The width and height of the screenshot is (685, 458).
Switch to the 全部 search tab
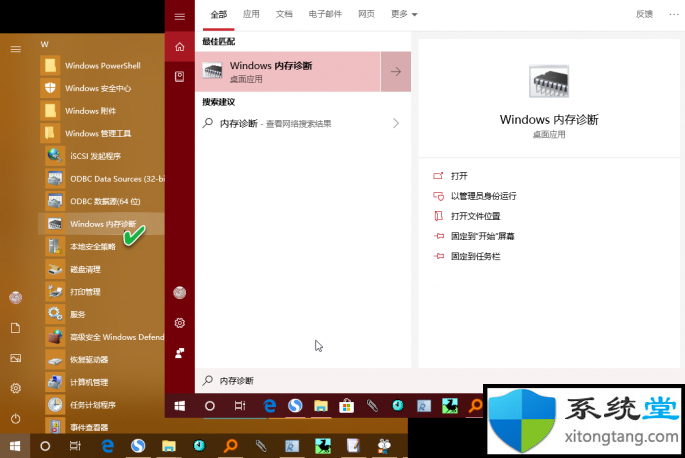[x=218, y=14]
